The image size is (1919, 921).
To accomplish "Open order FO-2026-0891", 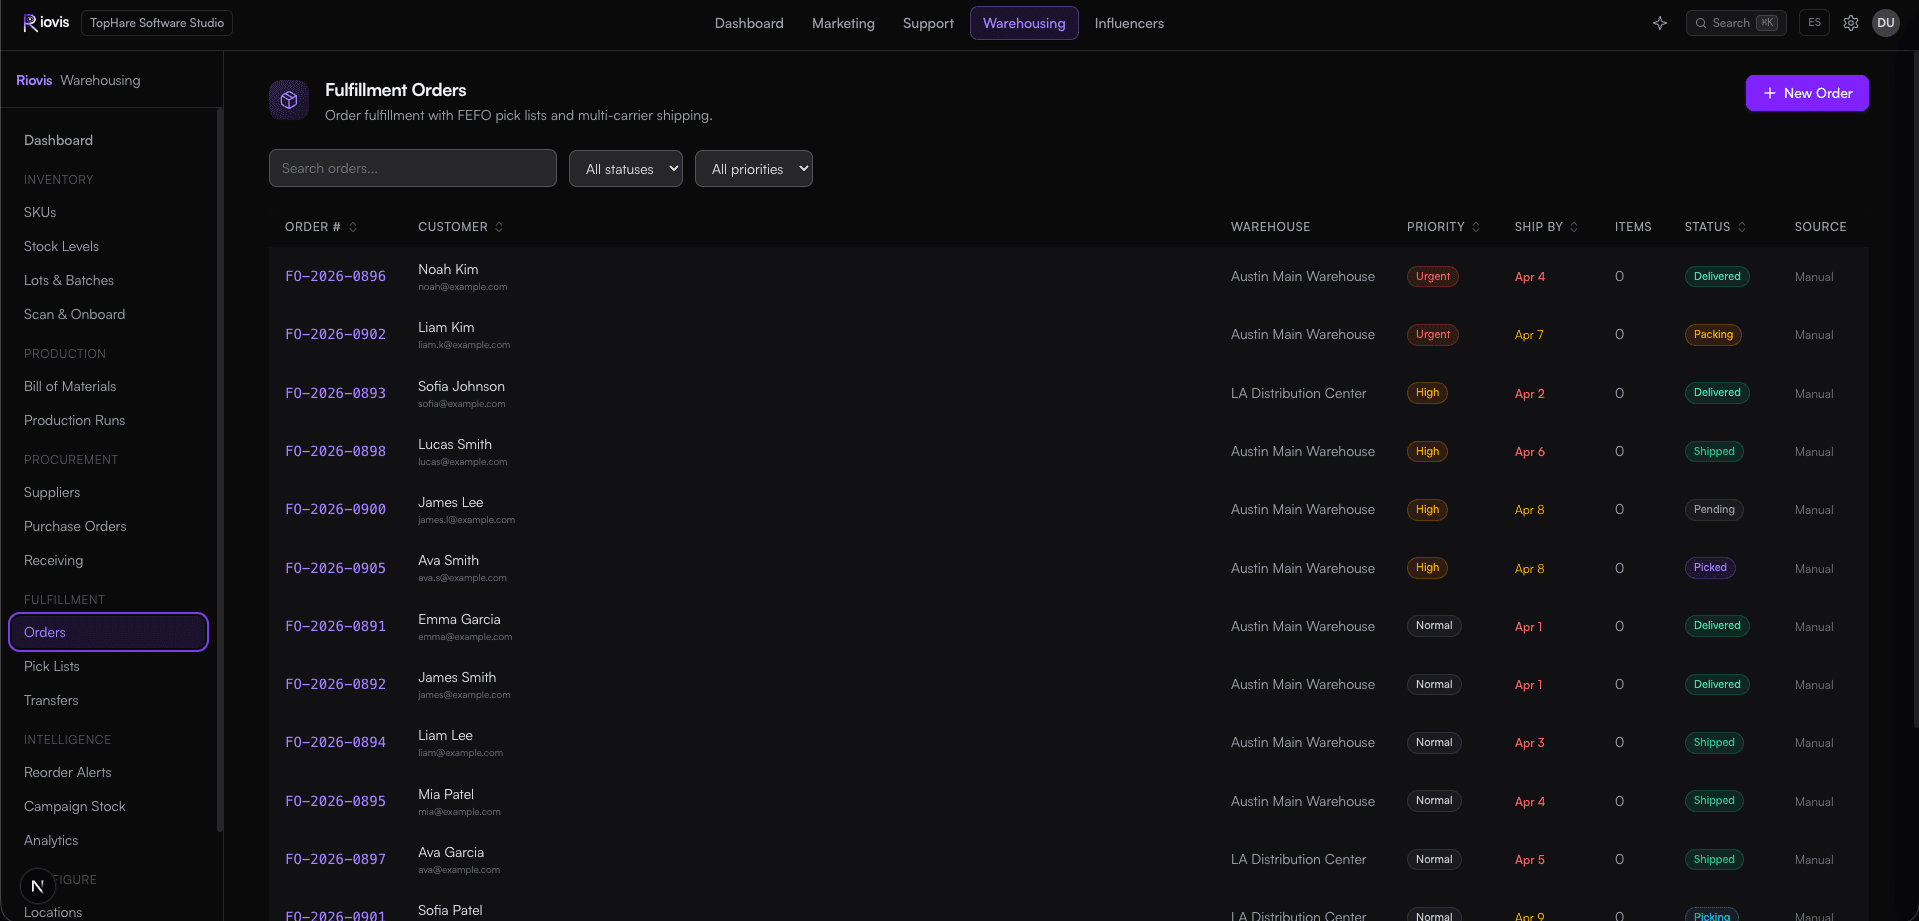I will [335, 627].
